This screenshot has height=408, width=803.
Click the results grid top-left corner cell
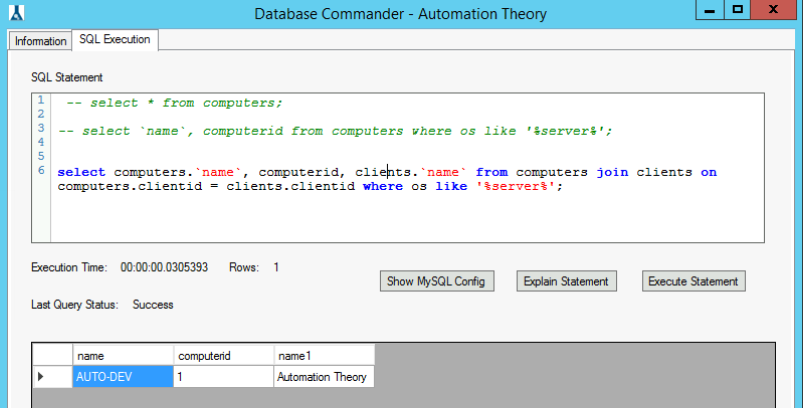[52, 356]
